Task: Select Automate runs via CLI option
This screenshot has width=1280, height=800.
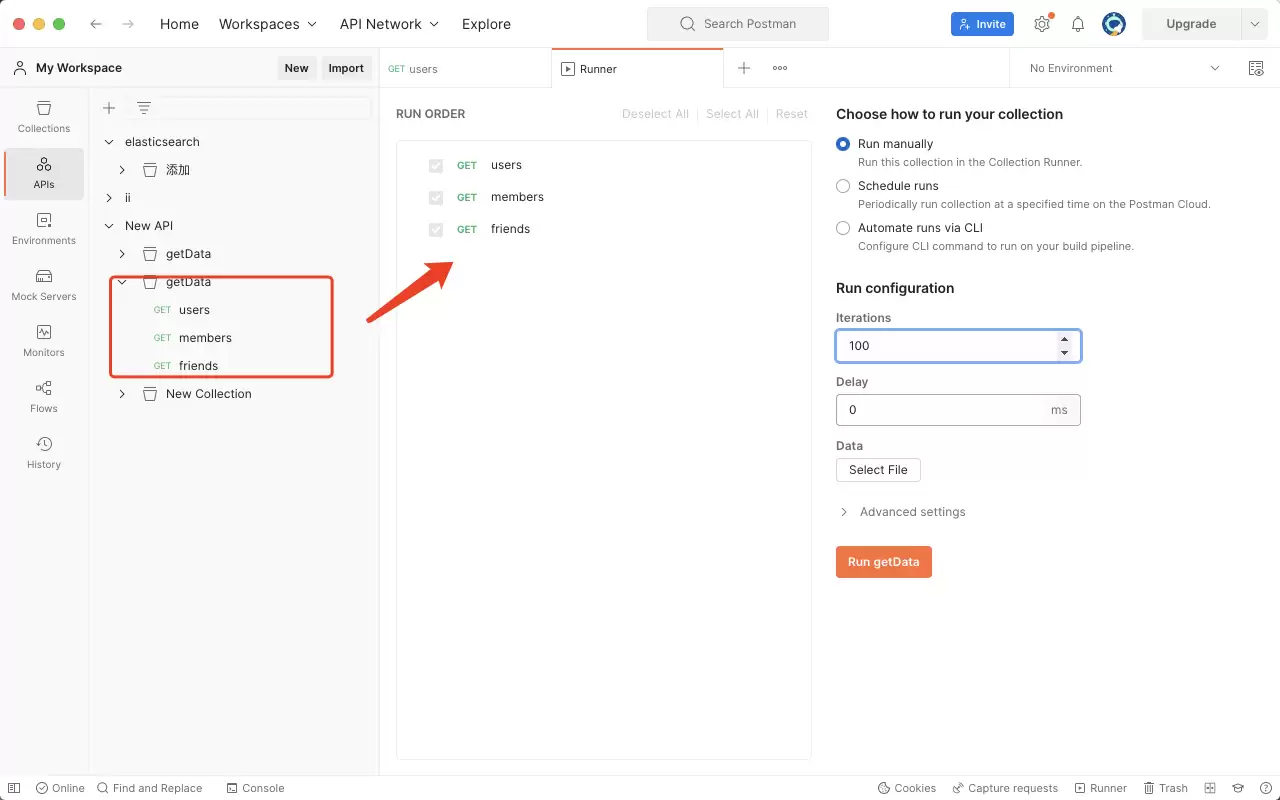Action: [x=843, y=228]
